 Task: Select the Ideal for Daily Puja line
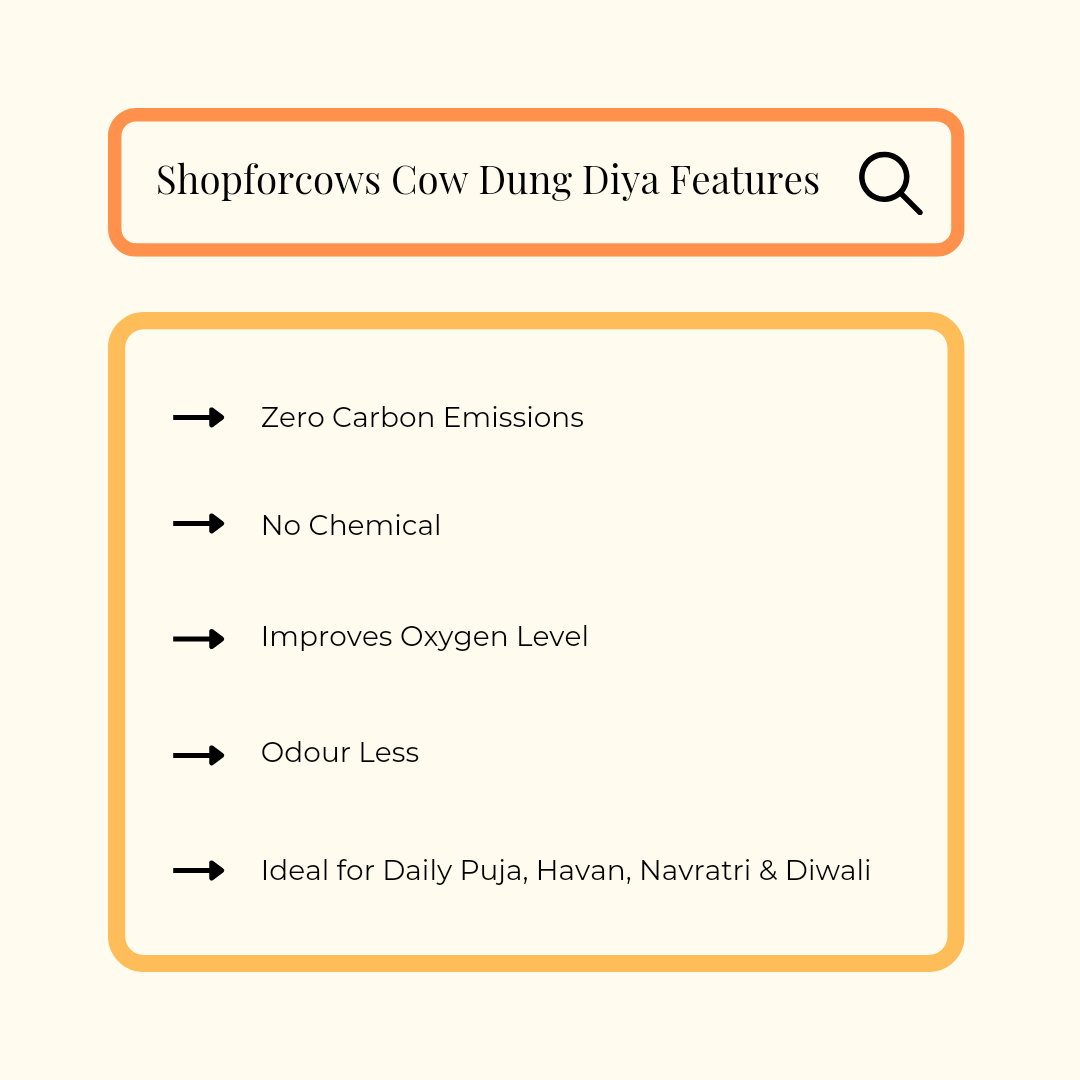coord(565,871)
